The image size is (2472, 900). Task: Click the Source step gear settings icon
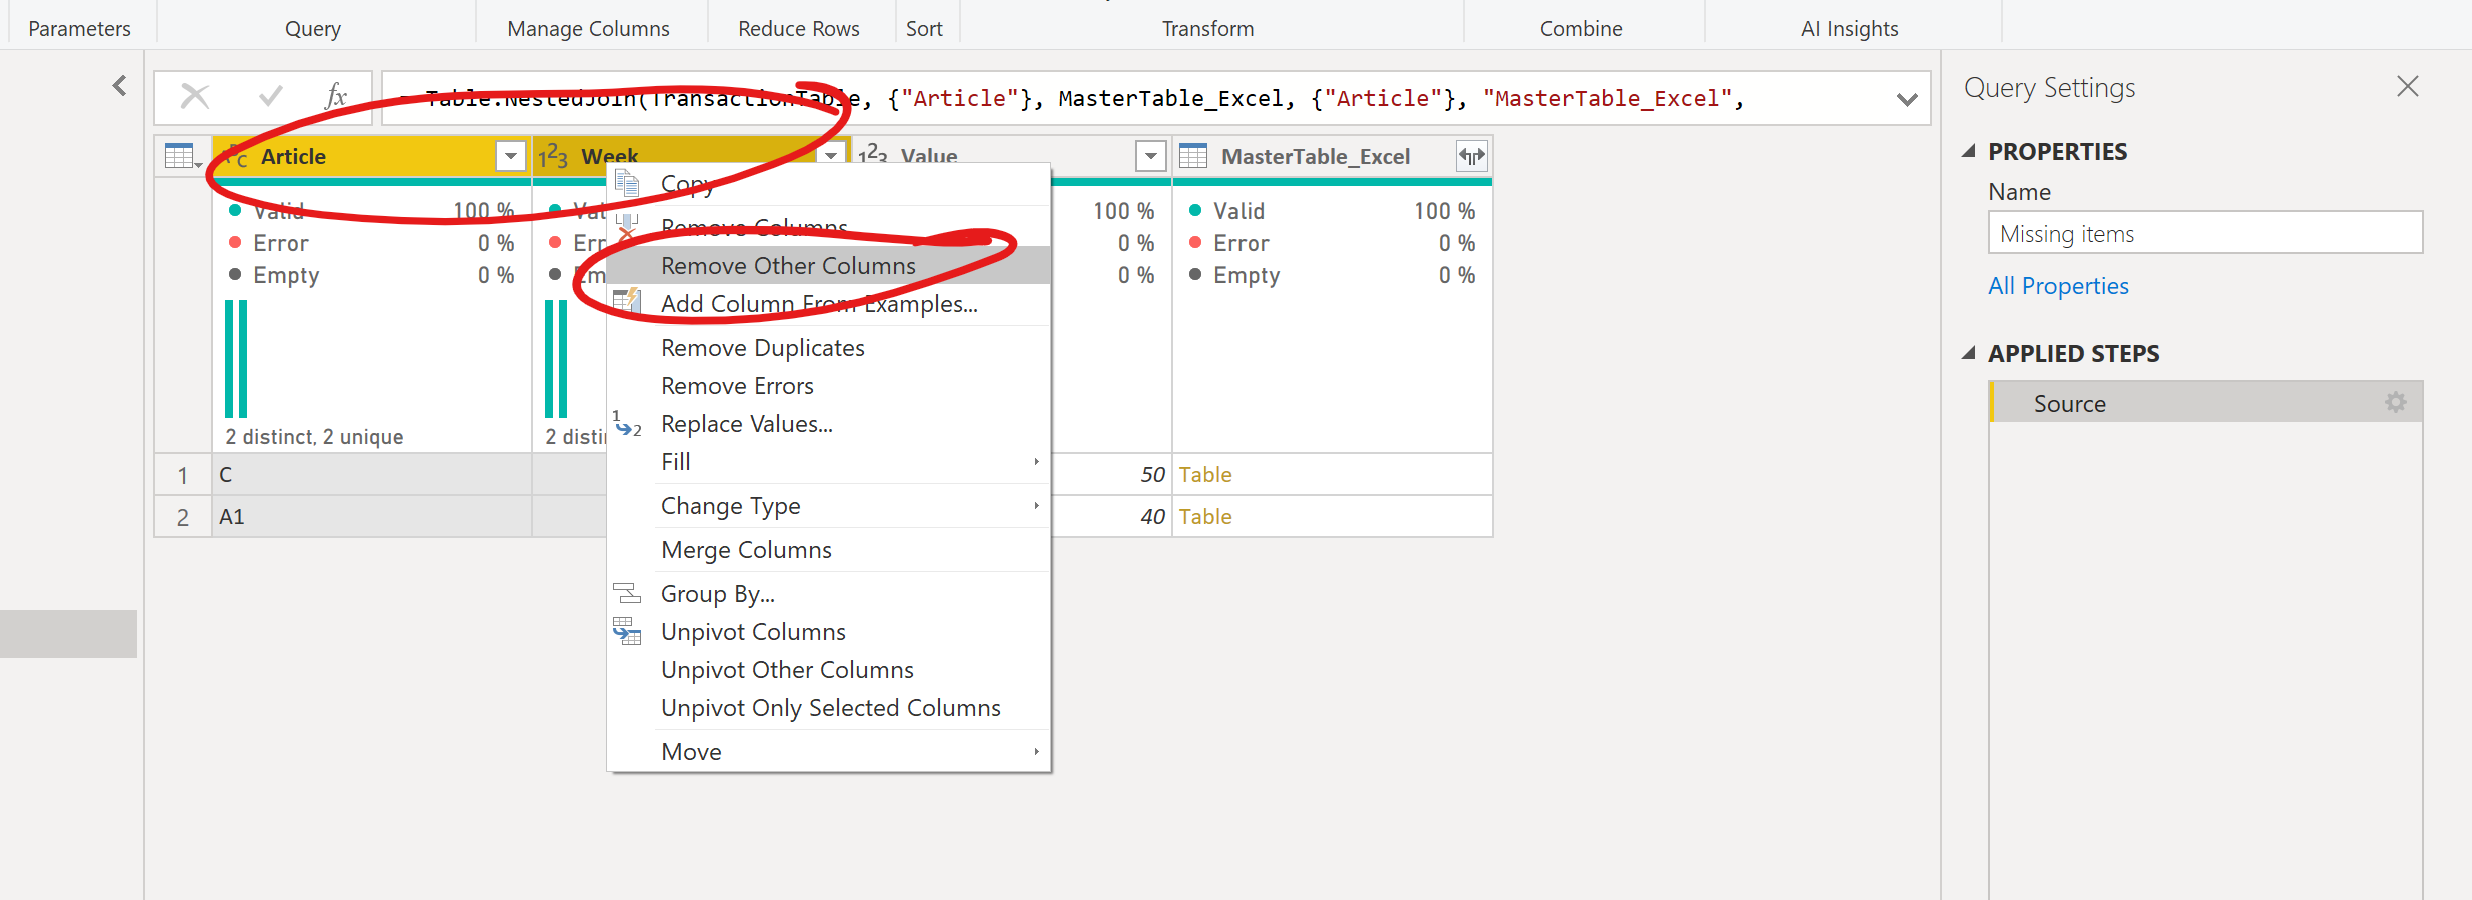pyautogui.click(x=2396, y=403)
